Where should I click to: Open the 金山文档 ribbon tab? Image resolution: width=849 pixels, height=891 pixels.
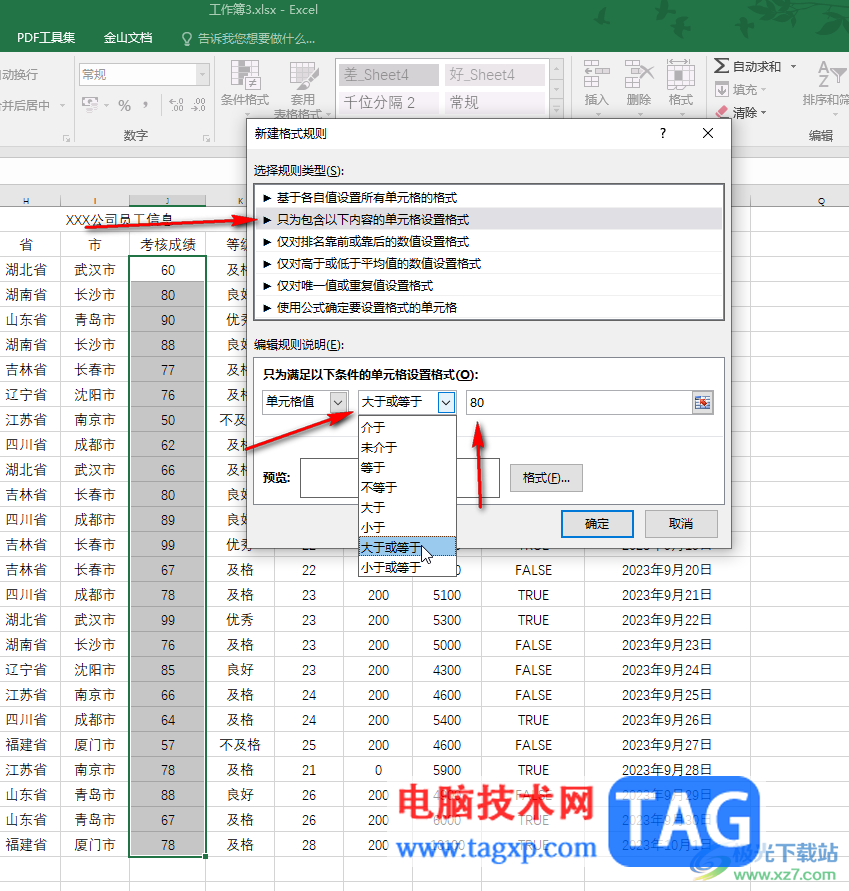point(128,38)
